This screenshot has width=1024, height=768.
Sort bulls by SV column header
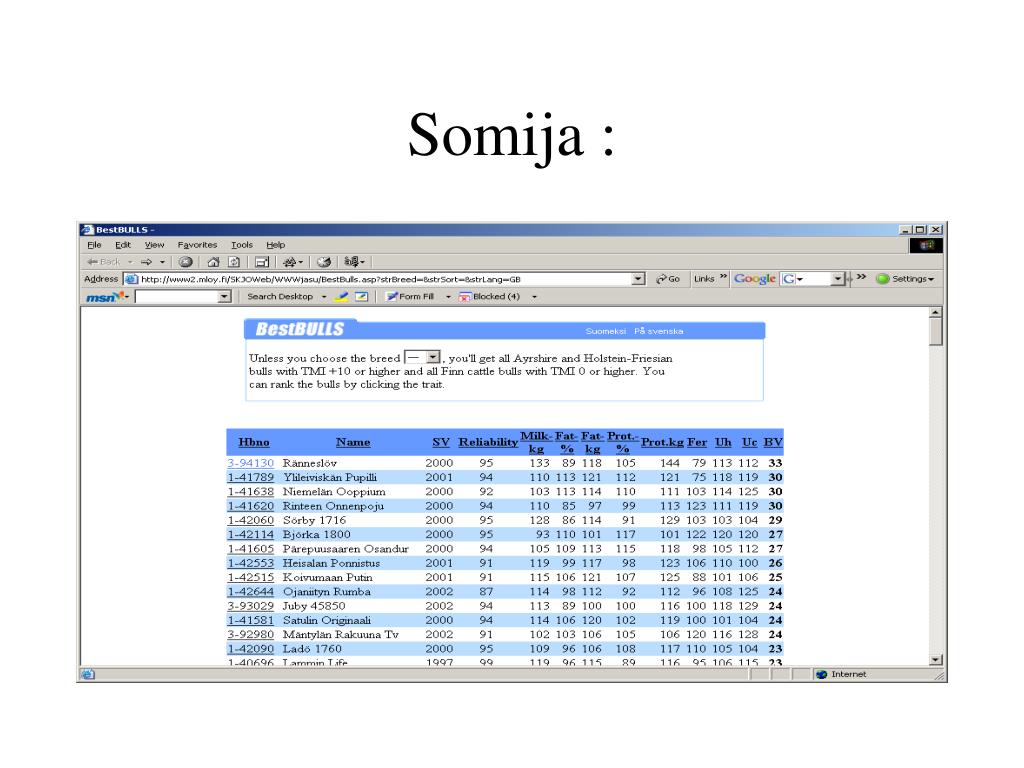click(x=441, y=442)
